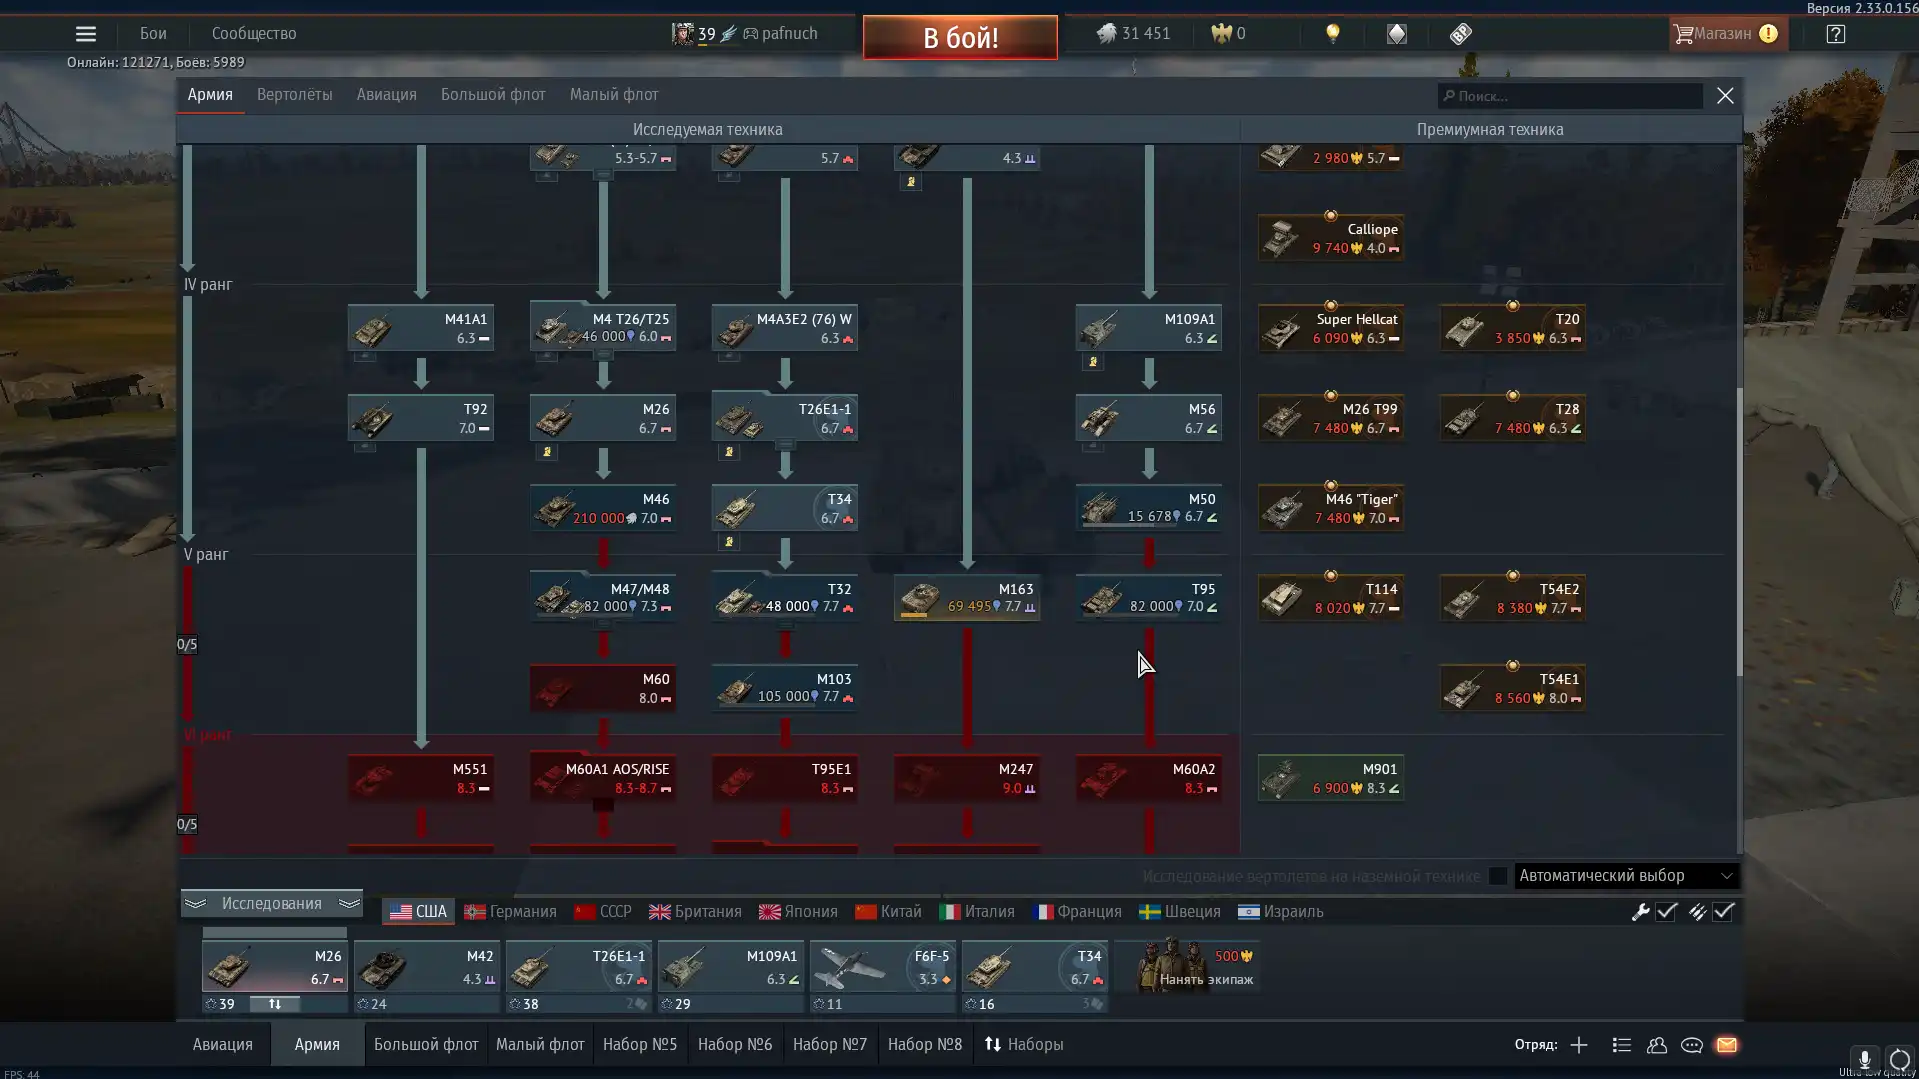Select the Набор №8 preset
This screenshot has width=1919, height=1079.
click(925, 1045)
